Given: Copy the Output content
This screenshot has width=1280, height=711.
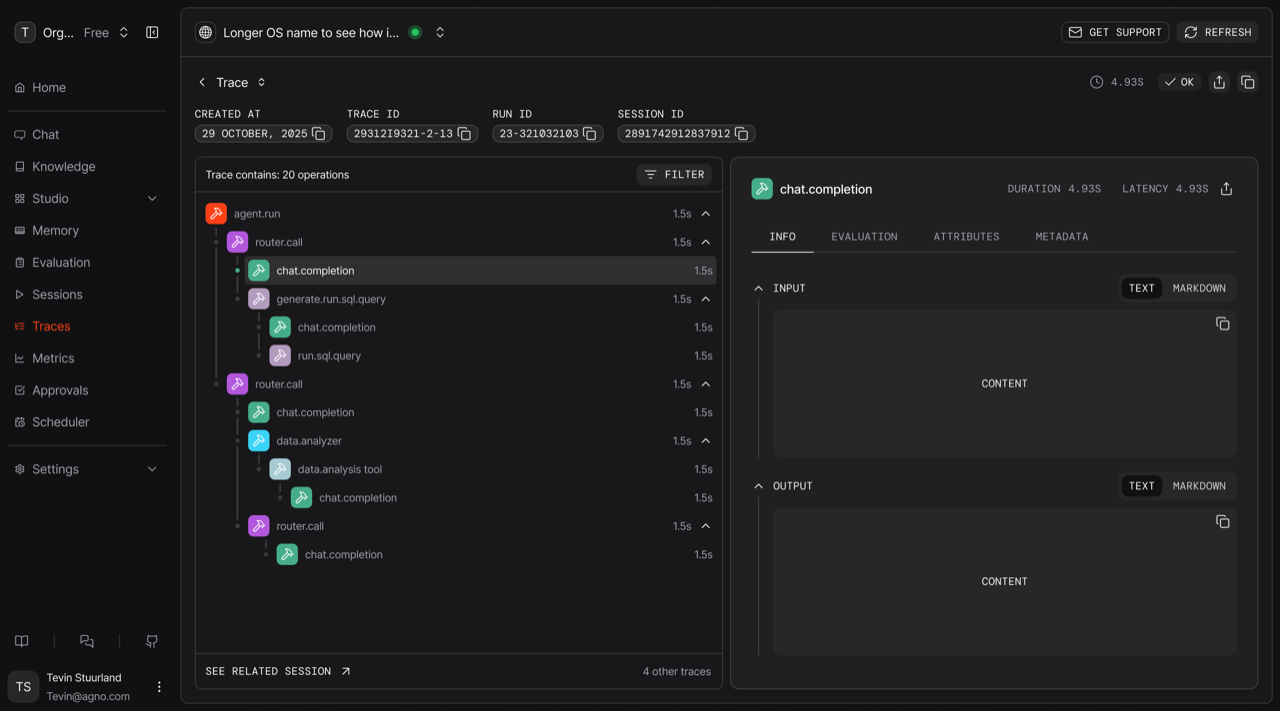Looking at the screenshot, I should [x=1222, y=521].
